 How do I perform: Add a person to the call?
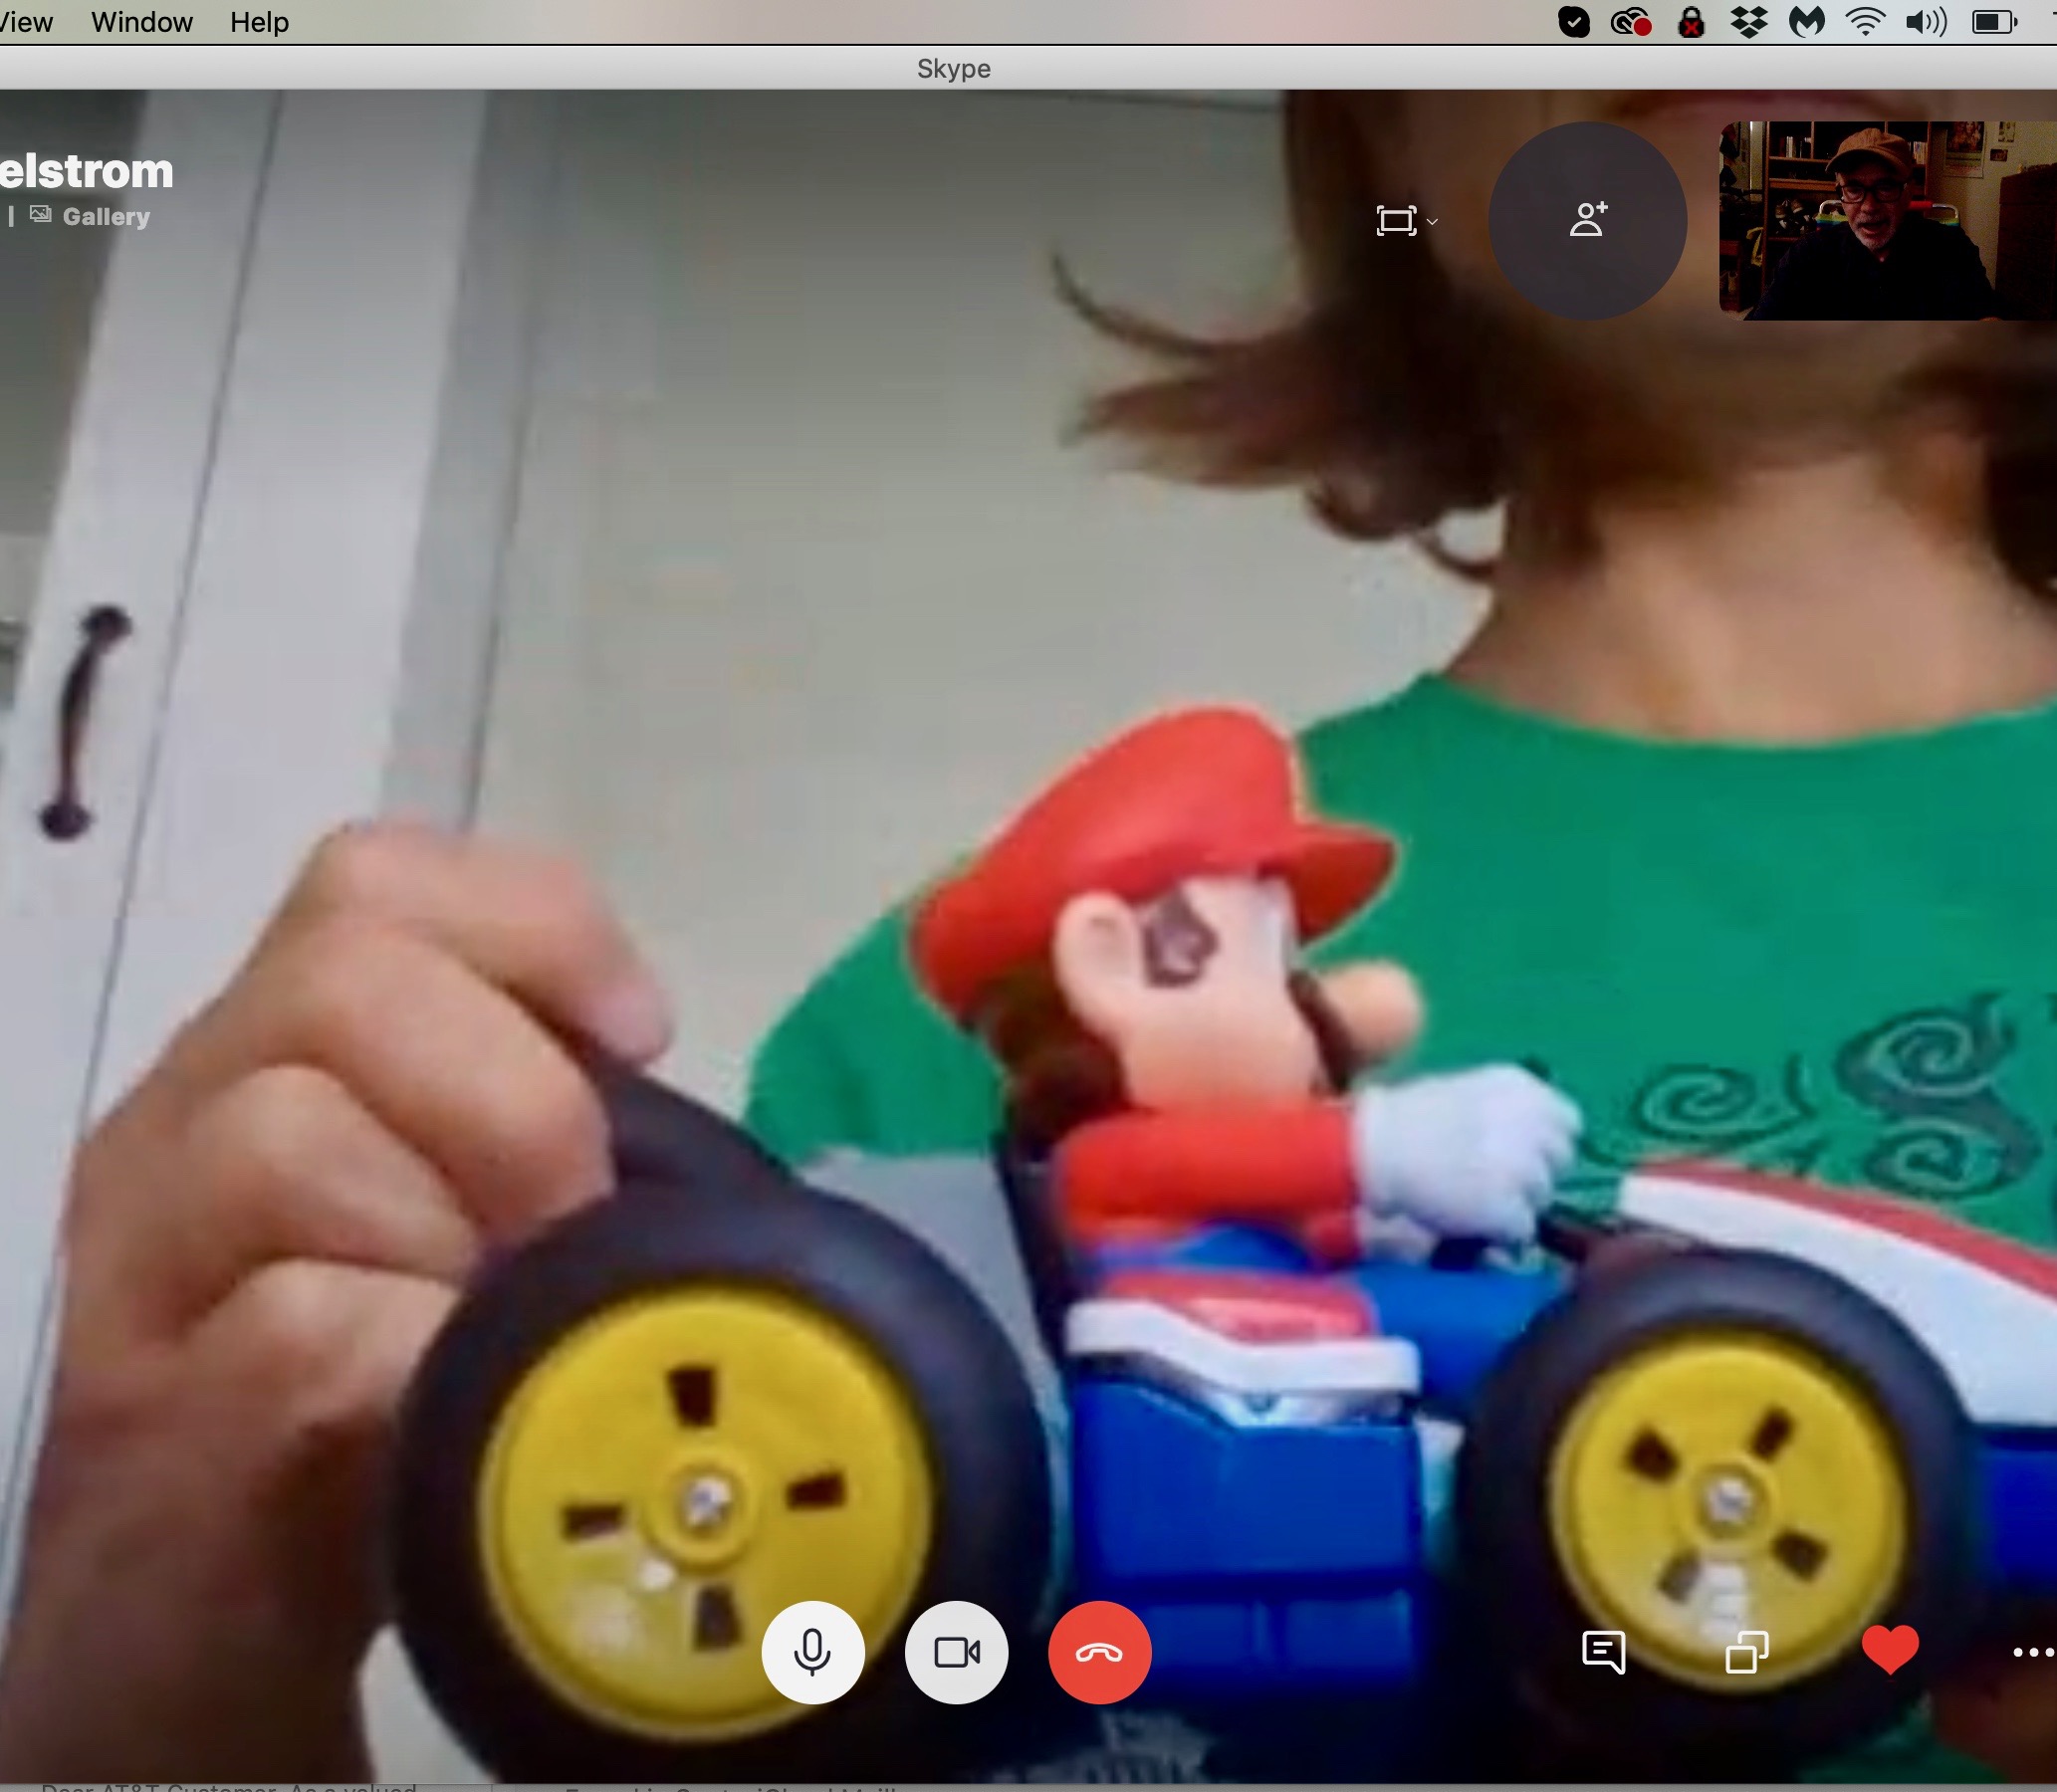(x=1587, y=220)
